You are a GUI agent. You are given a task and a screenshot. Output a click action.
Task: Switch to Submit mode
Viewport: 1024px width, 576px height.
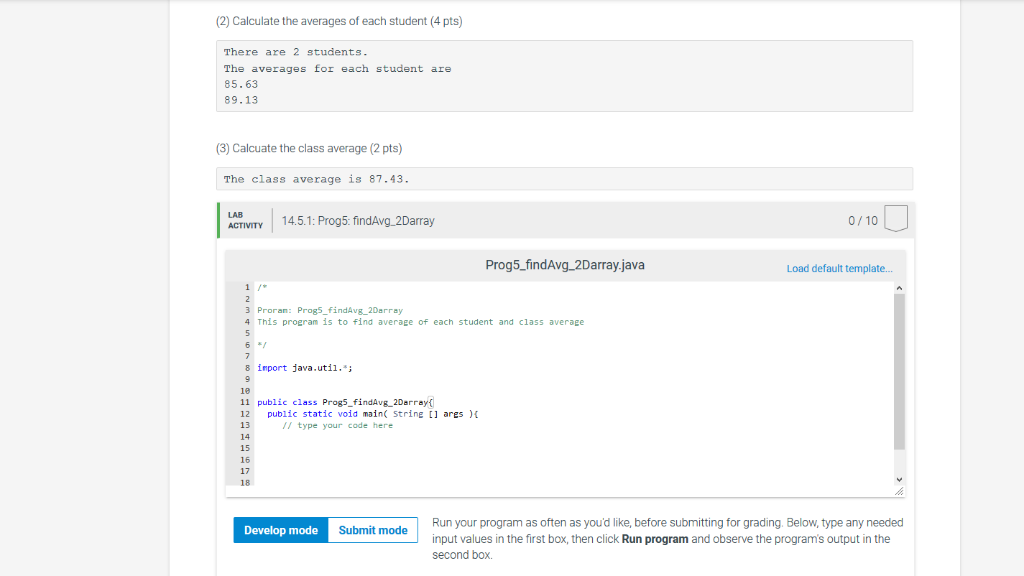click(373, 530)
